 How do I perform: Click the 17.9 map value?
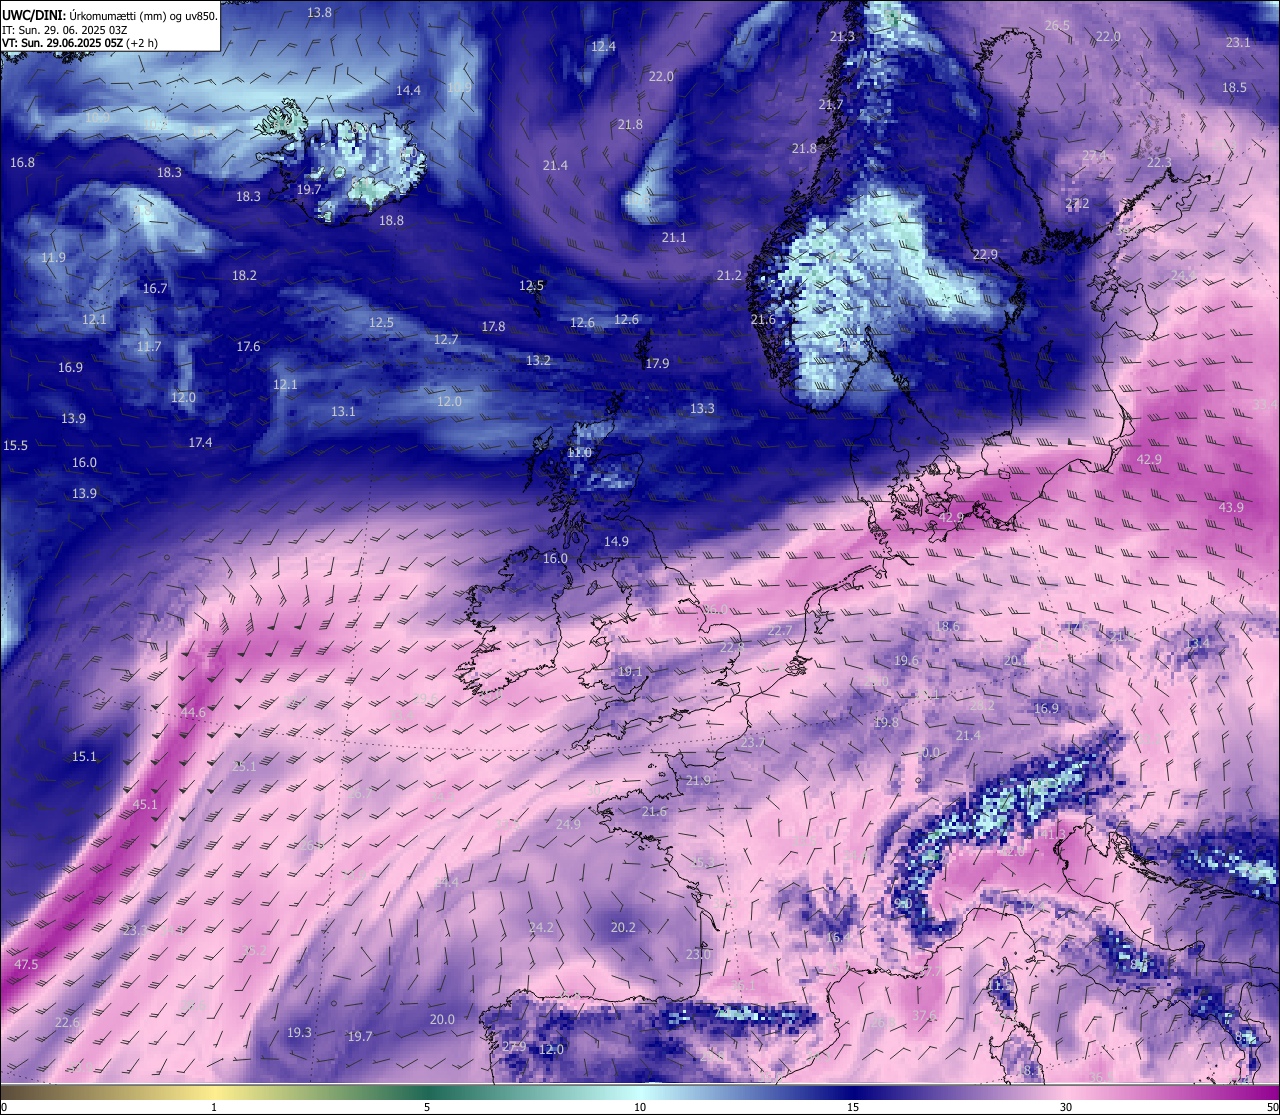tap(657, 364)
